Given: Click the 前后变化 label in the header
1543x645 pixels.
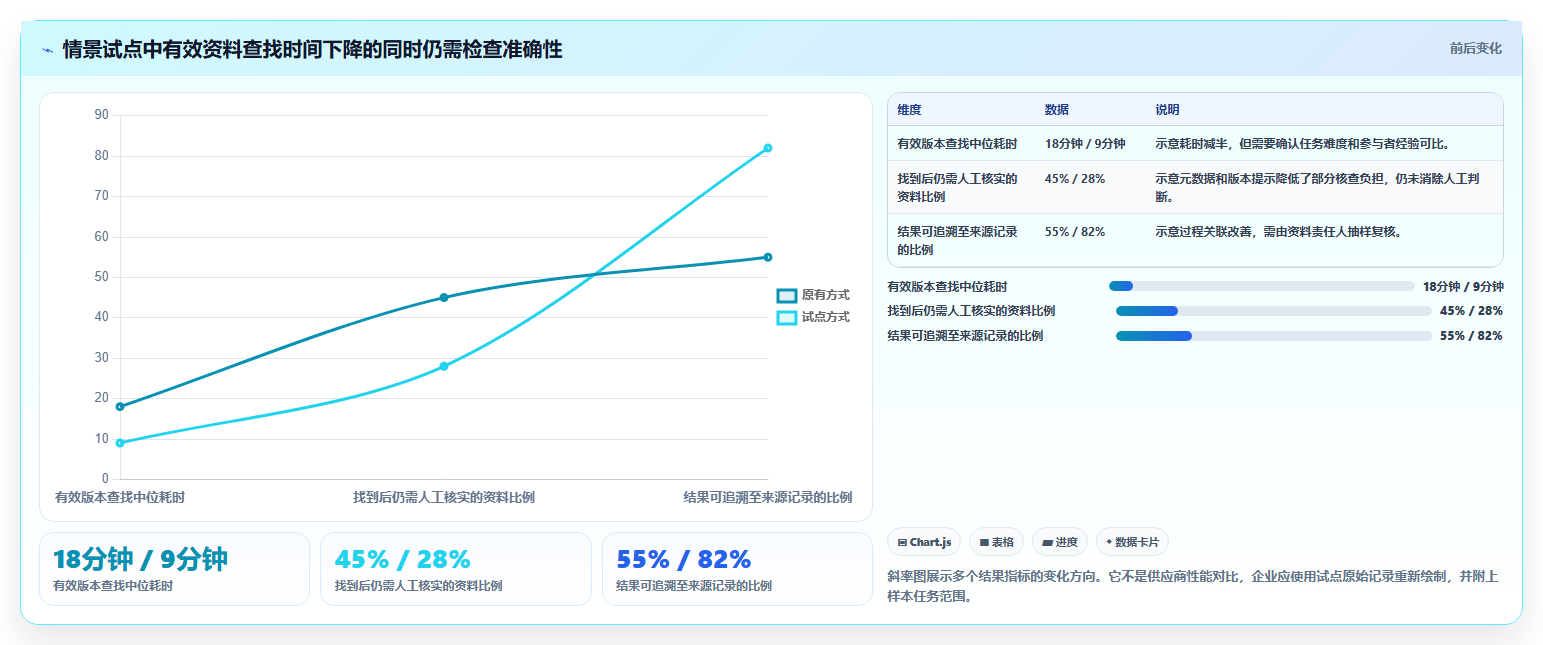Looking at the screenshot, I should 1476,48.
